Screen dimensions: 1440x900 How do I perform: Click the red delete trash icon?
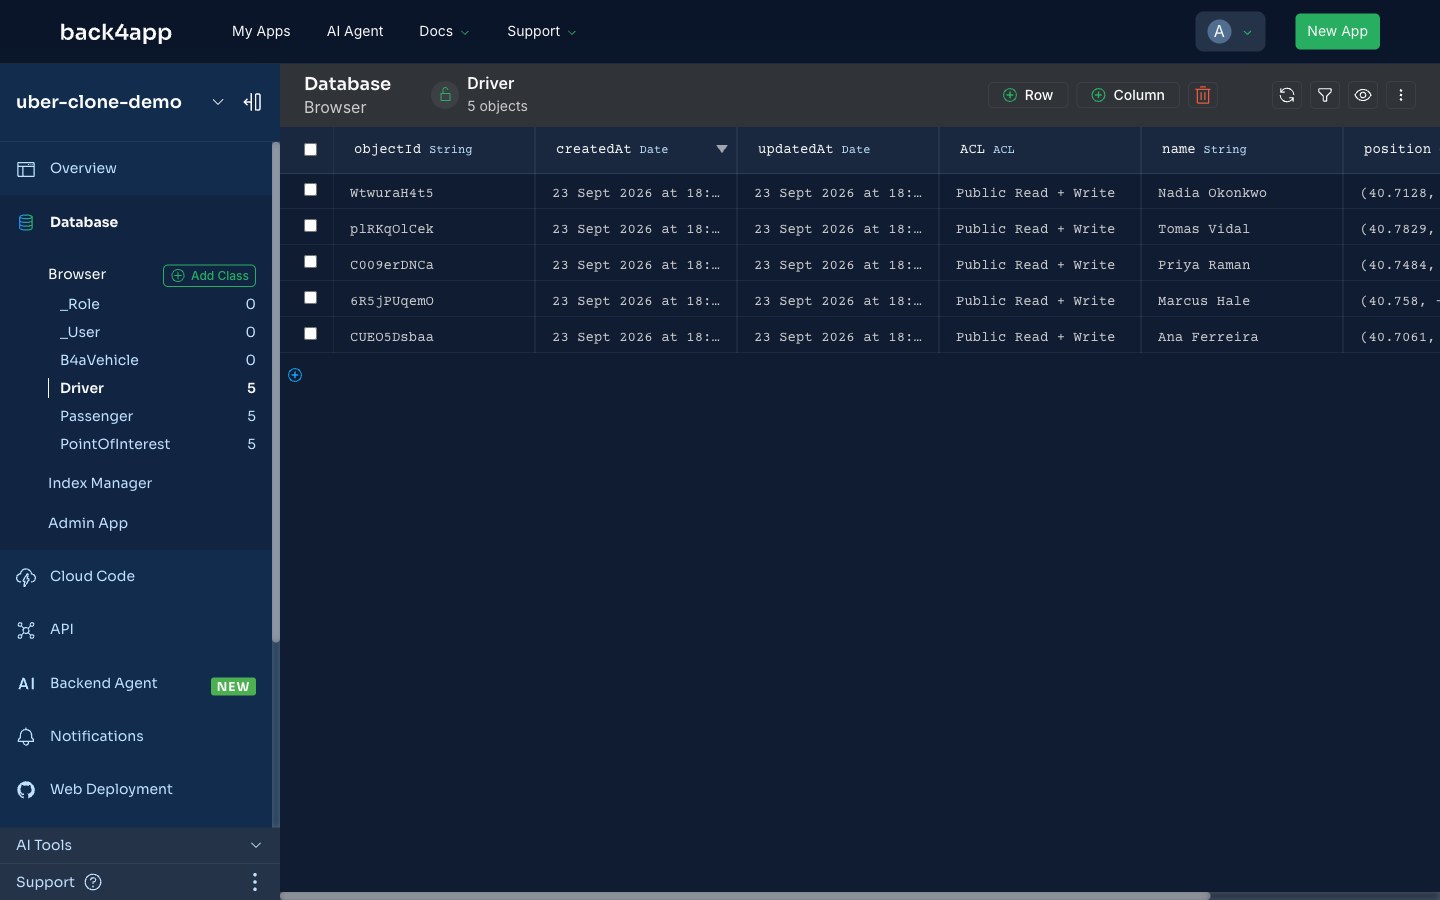coord(1203,95)
